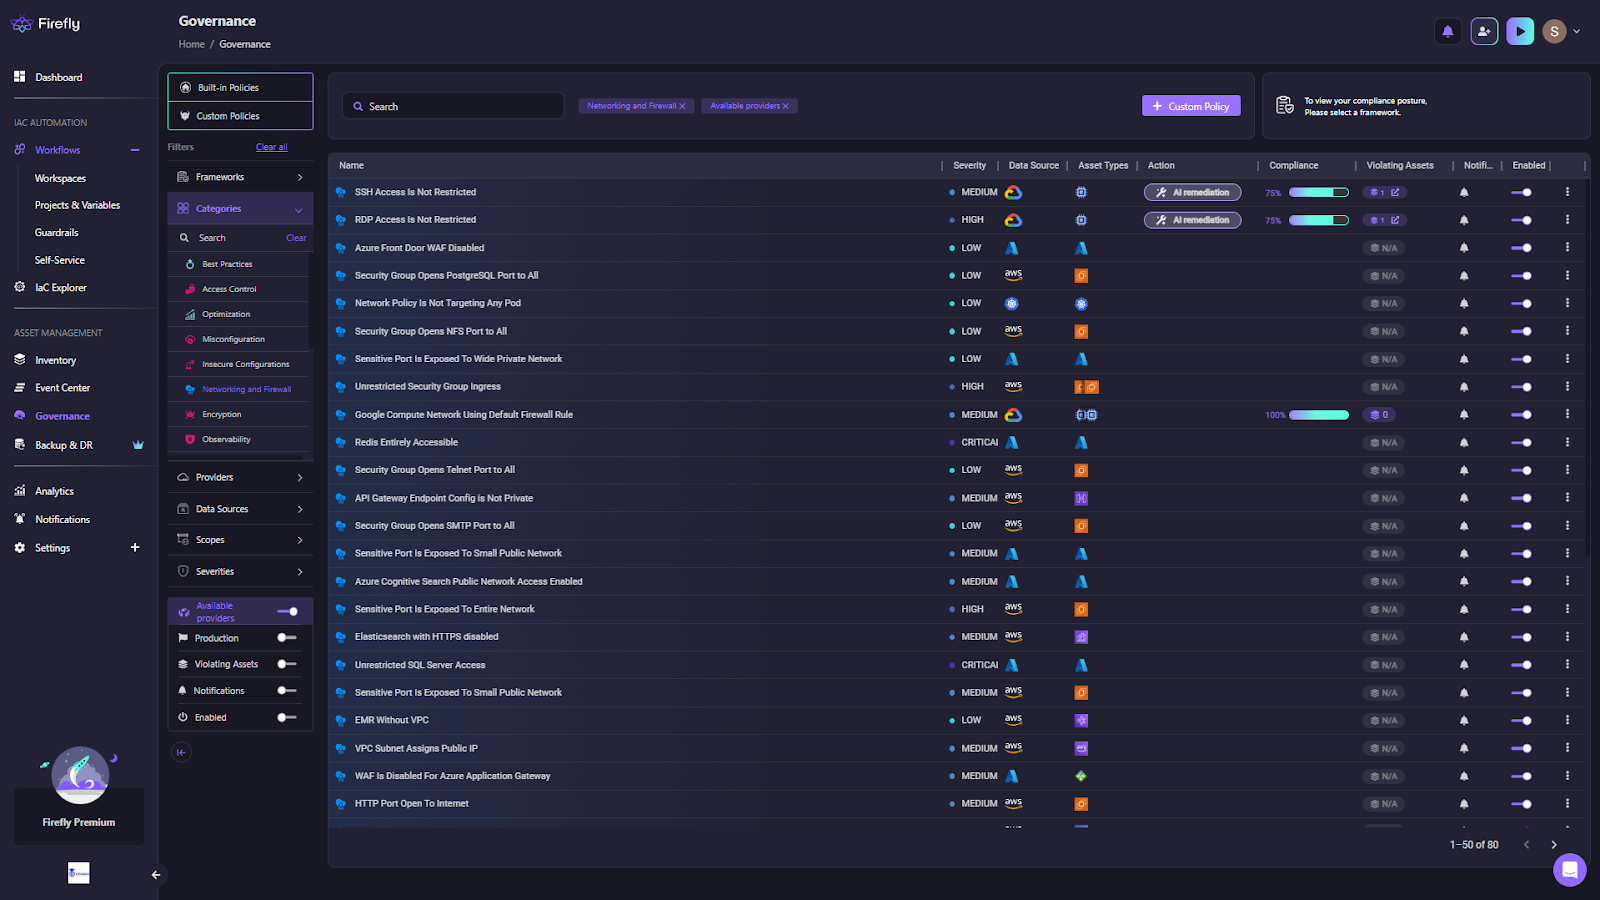Screen dimensions: 1600x900
Task: Click the play tutorial icon in header
Action: click(1520, 32)
